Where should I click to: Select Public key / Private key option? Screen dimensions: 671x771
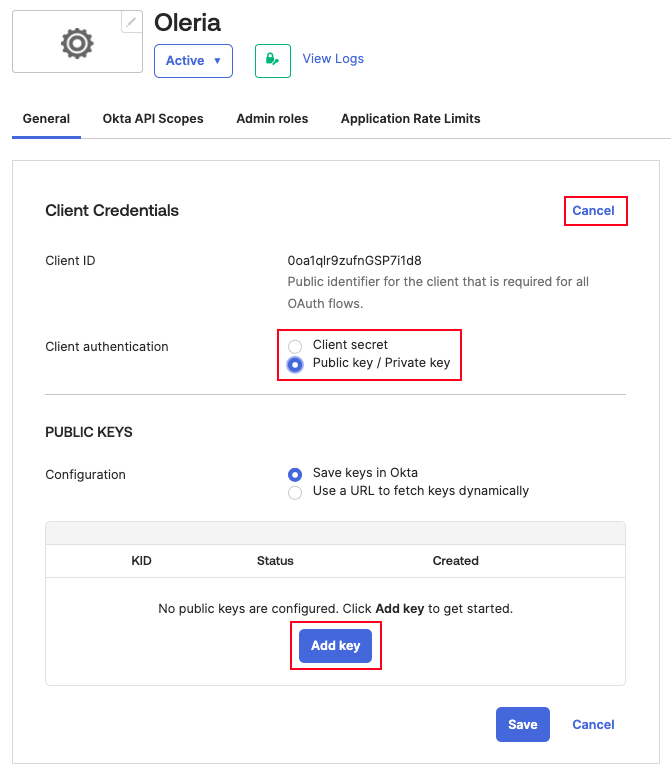click(295, 365)
